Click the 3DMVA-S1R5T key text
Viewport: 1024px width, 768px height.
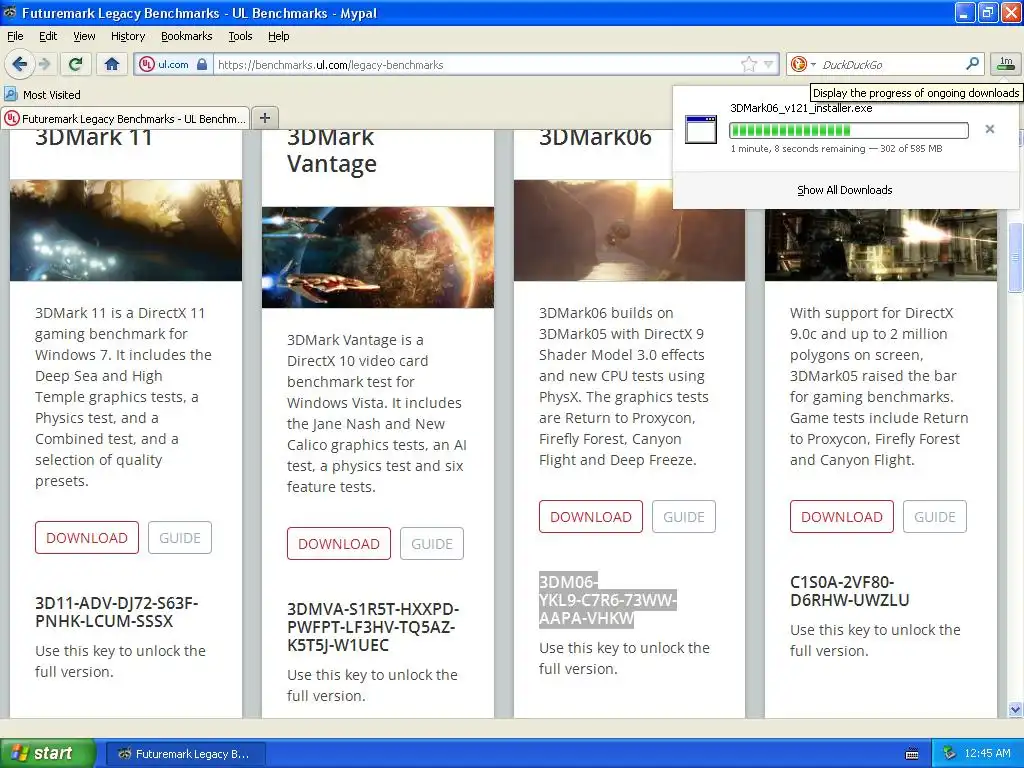(x=373, y=627)
